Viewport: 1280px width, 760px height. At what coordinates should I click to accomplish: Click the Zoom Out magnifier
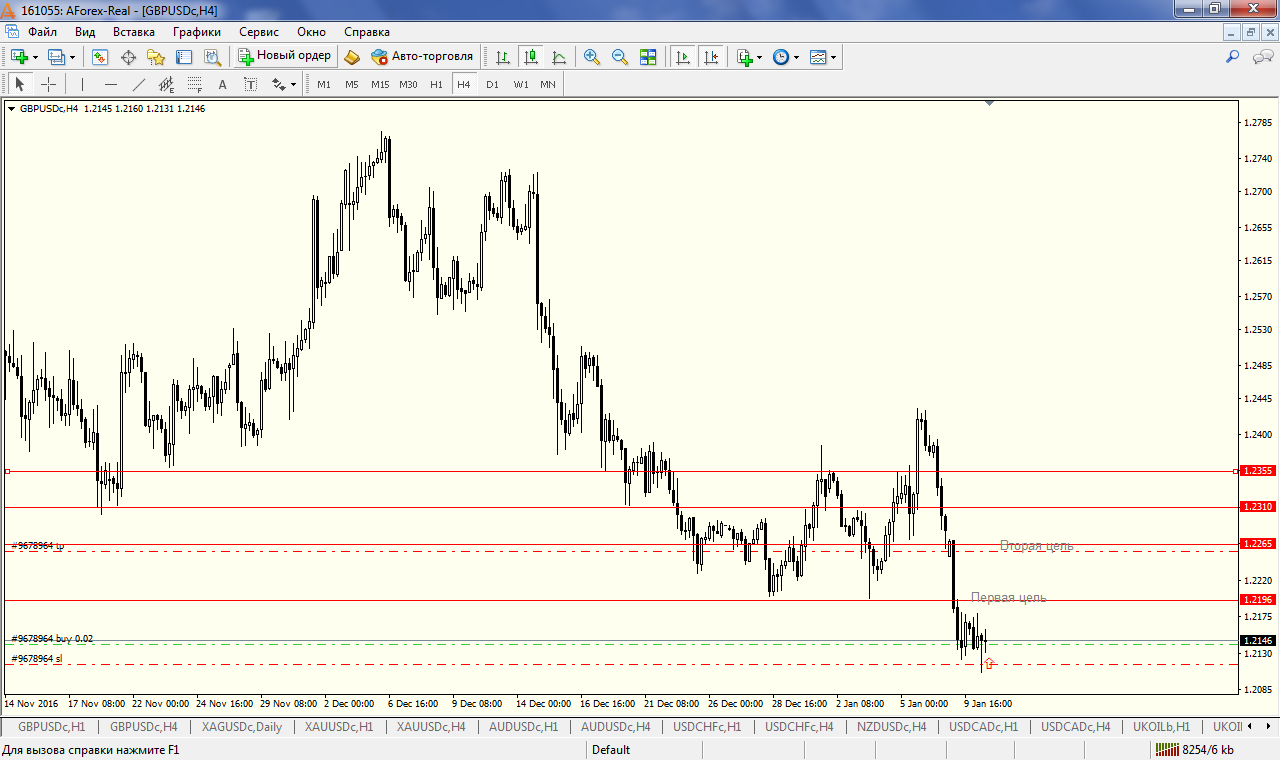point(620,57)
